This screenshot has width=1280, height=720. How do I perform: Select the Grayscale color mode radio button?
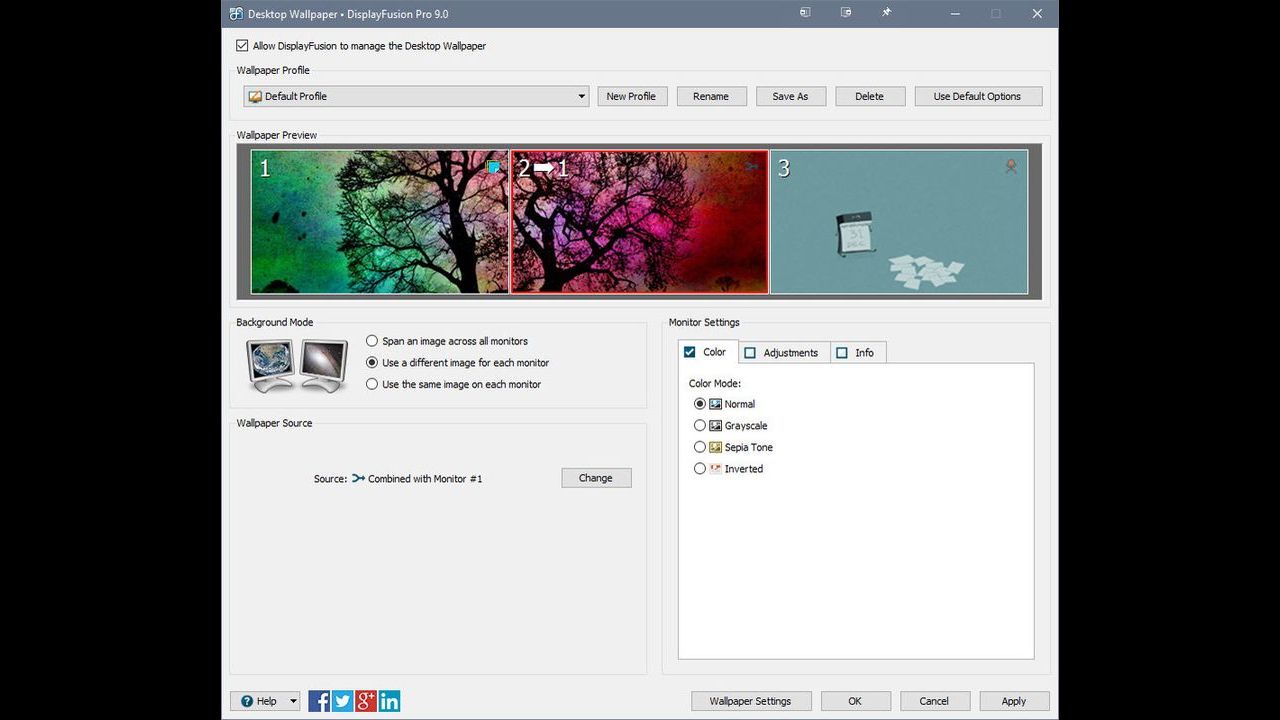(x=700, y=426)
